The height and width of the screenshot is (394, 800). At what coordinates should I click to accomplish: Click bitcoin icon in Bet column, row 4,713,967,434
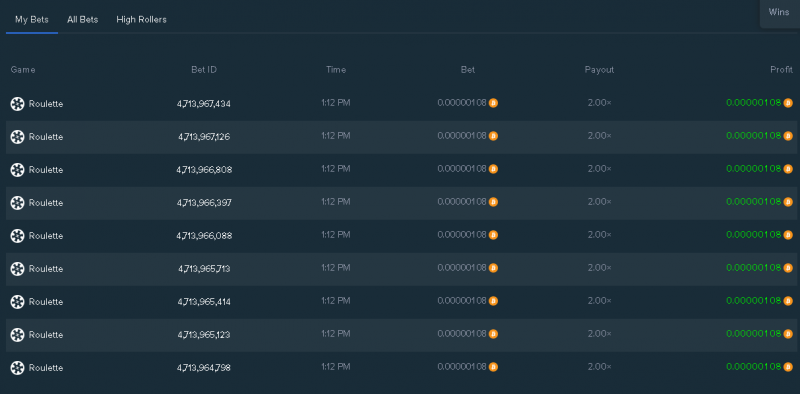493,103
